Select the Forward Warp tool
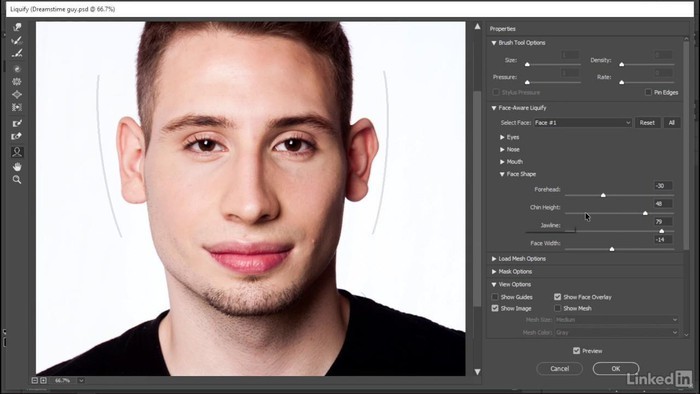The image size is (700, 394). (x=17, y=27)
